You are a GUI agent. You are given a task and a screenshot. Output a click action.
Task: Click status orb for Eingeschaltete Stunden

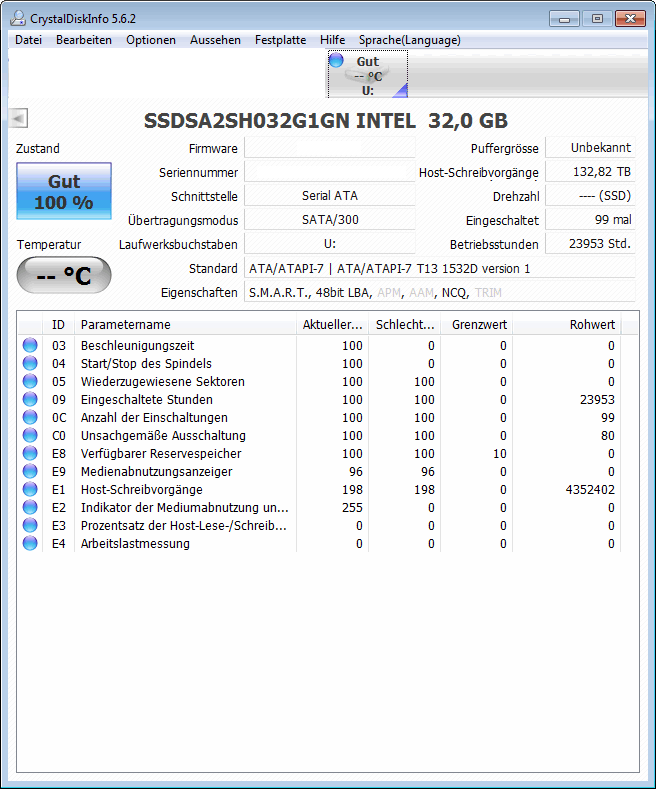pos(30,400)
